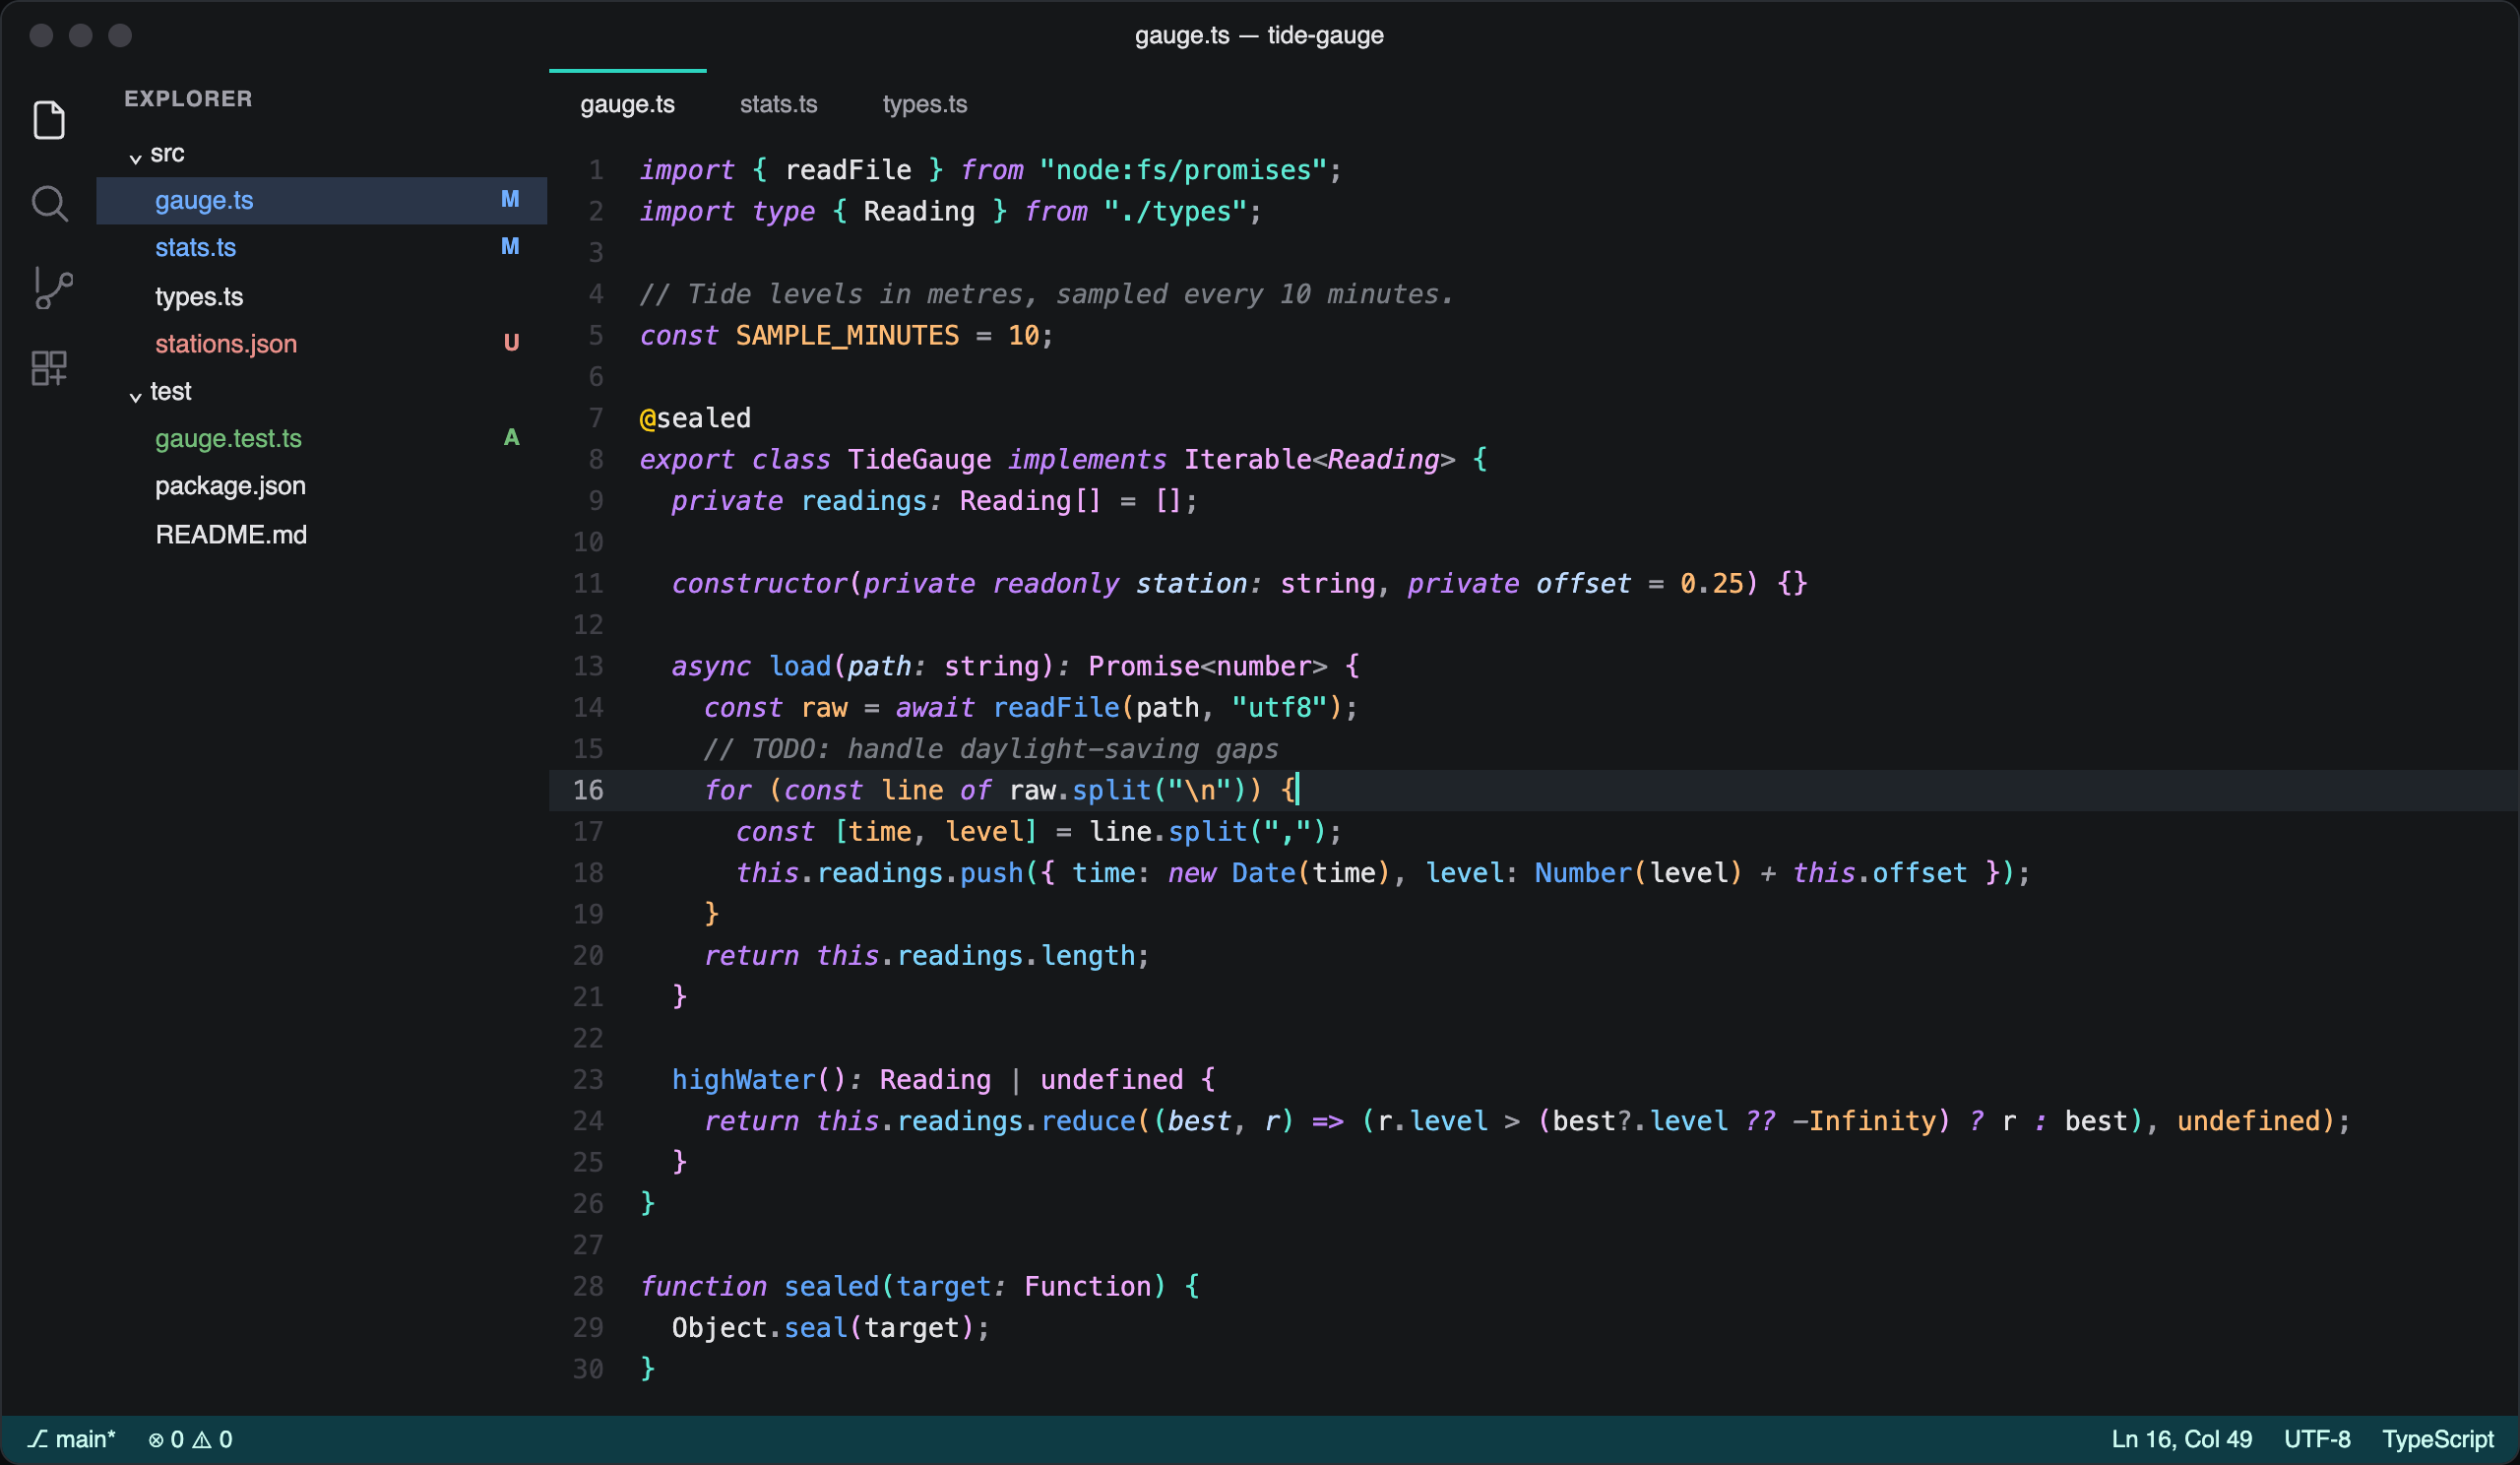Click the UTF-8 encoding selector
The height and width of the screenshot is (1465, 2520).
coord(2316,1439)
